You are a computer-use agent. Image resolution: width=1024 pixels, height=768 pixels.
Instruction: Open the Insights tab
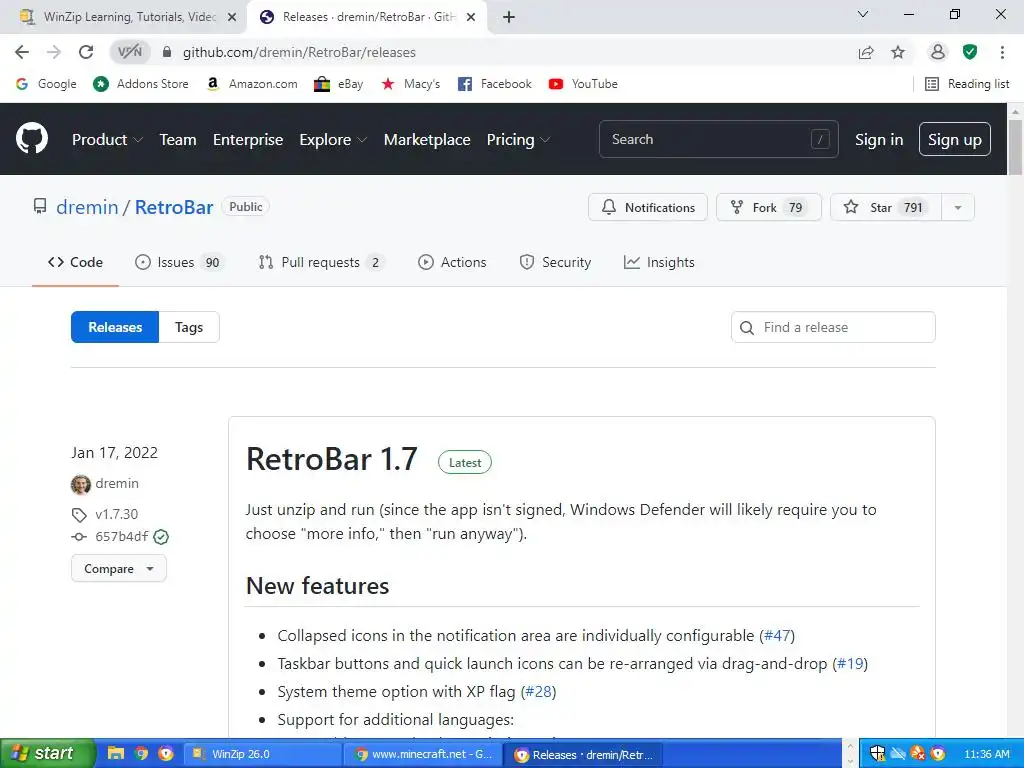(659, 262)
